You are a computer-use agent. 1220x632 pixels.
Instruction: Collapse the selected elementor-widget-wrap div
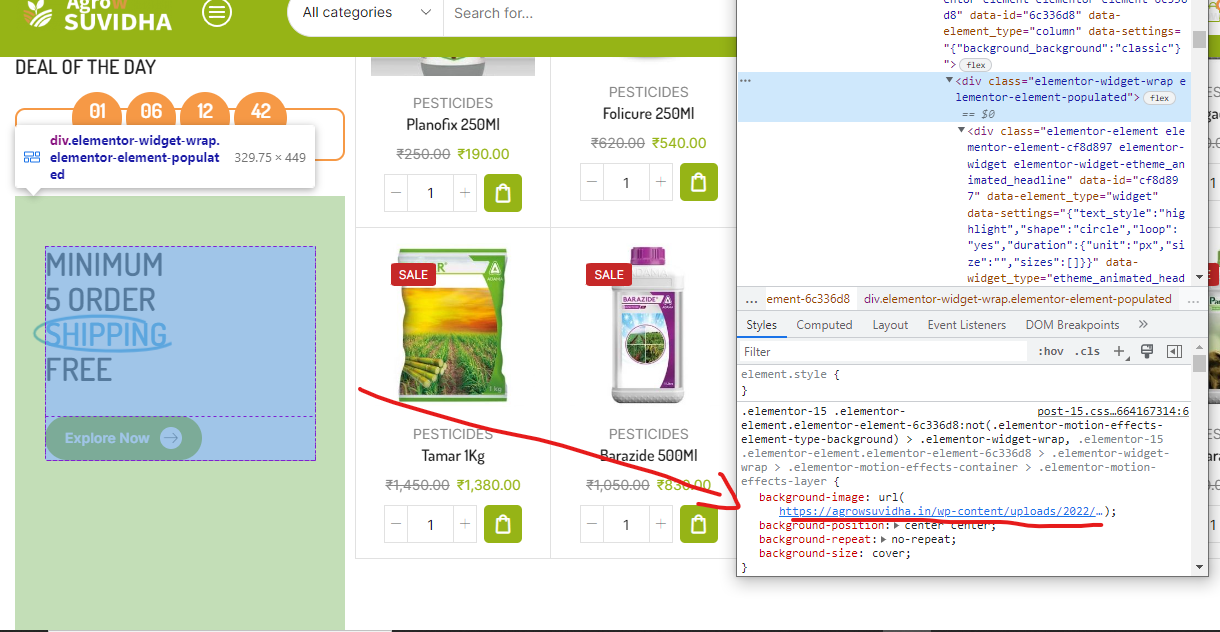pyautogui.click(x=950, y=82)
